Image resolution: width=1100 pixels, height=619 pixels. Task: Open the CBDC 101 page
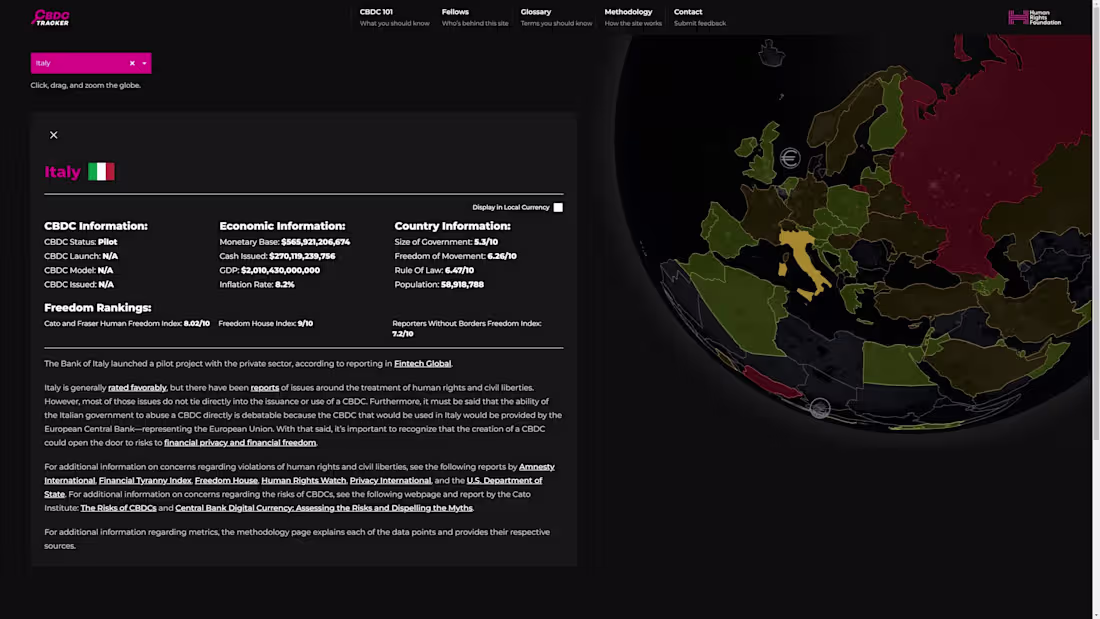pyautogui.click(x=377, y=11)
